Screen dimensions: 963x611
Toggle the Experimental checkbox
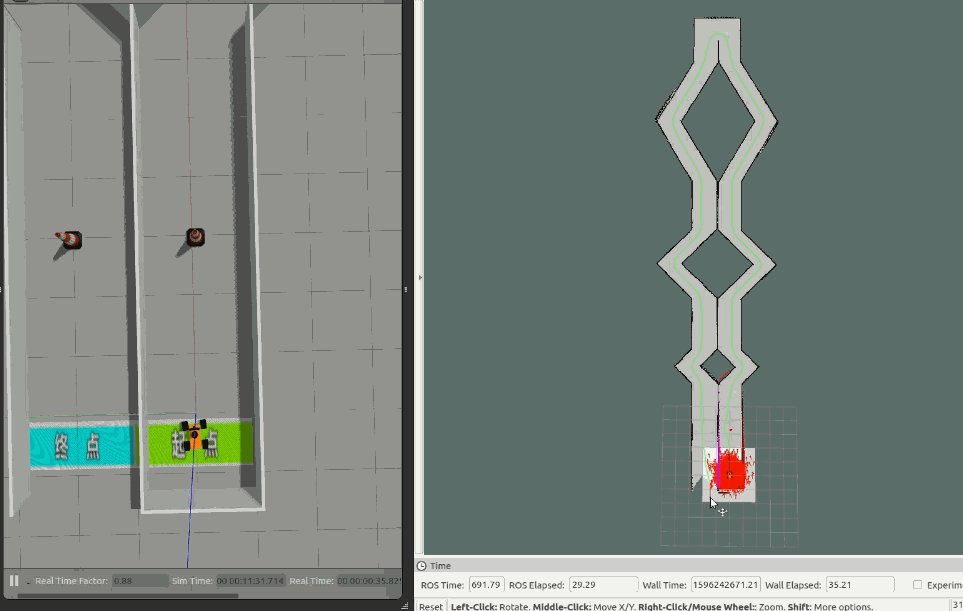[918, 585]
